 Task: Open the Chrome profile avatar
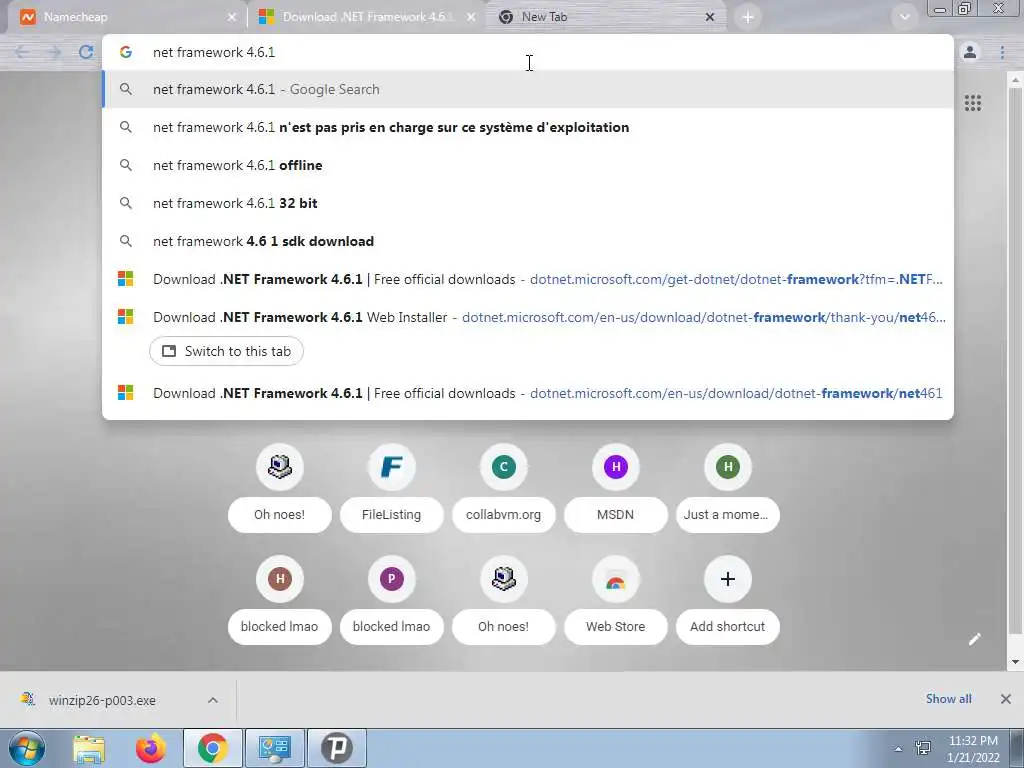970,52
